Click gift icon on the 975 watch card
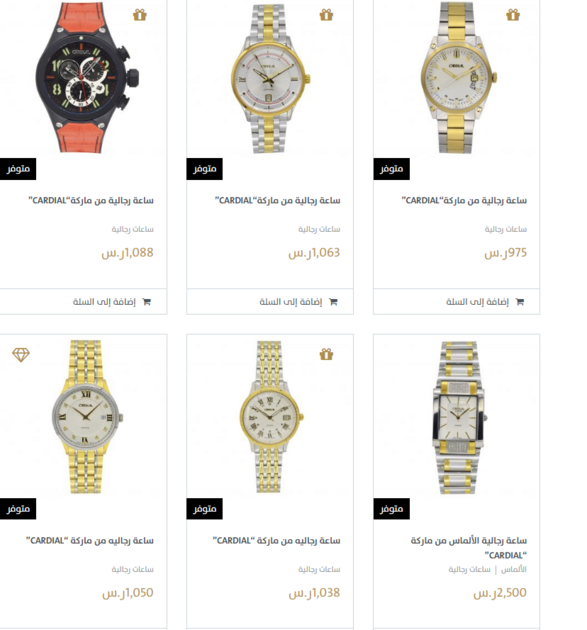The width and height of the screenshot is (587, 630). 513,15
